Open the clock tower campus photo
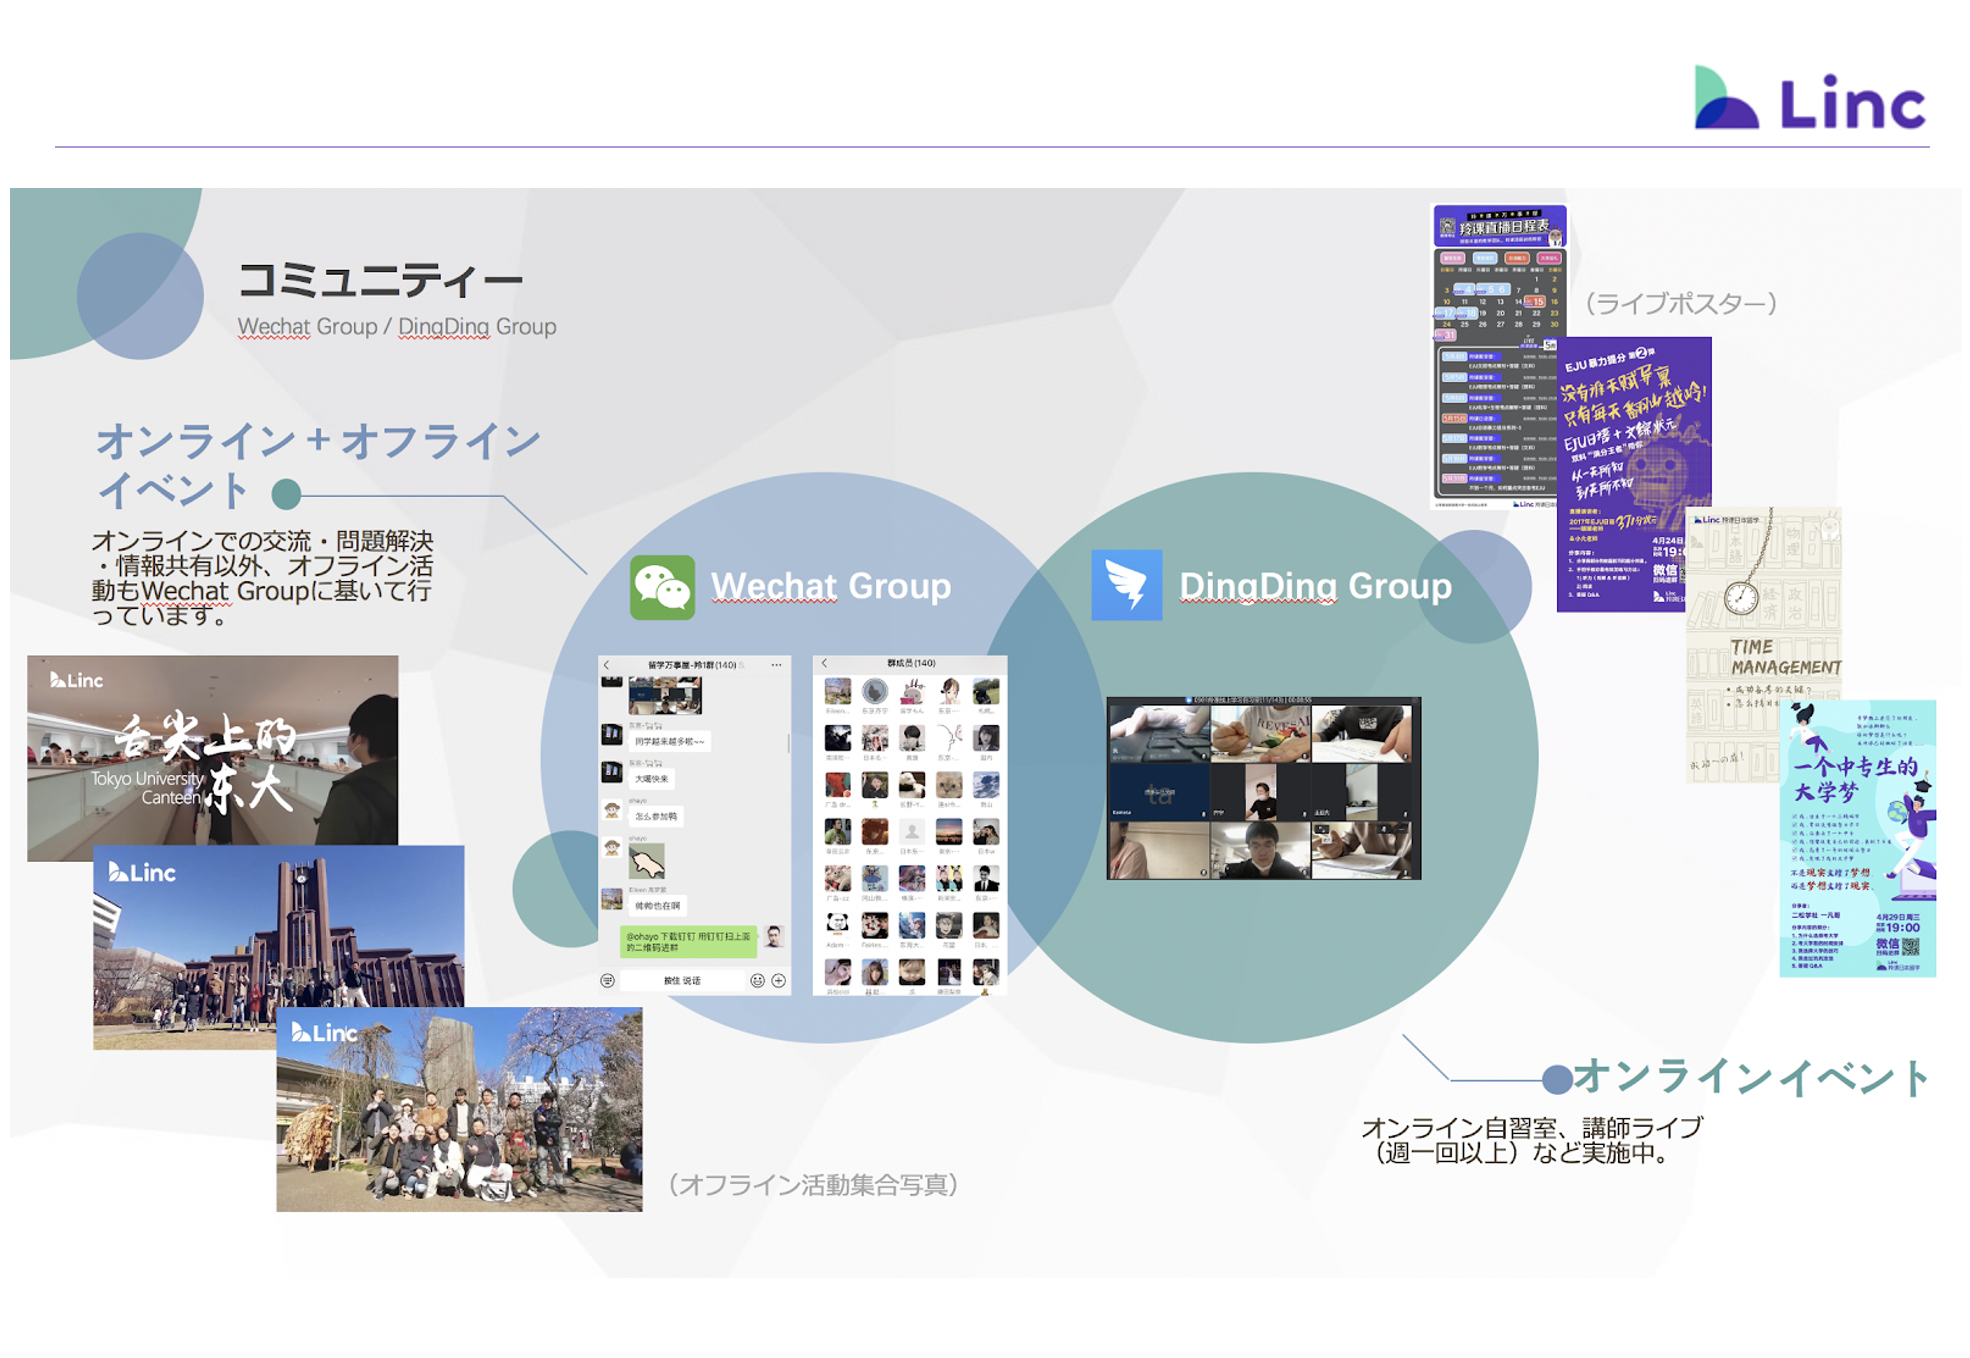This screenshot has height=1358, width=1970. point(278,926)
